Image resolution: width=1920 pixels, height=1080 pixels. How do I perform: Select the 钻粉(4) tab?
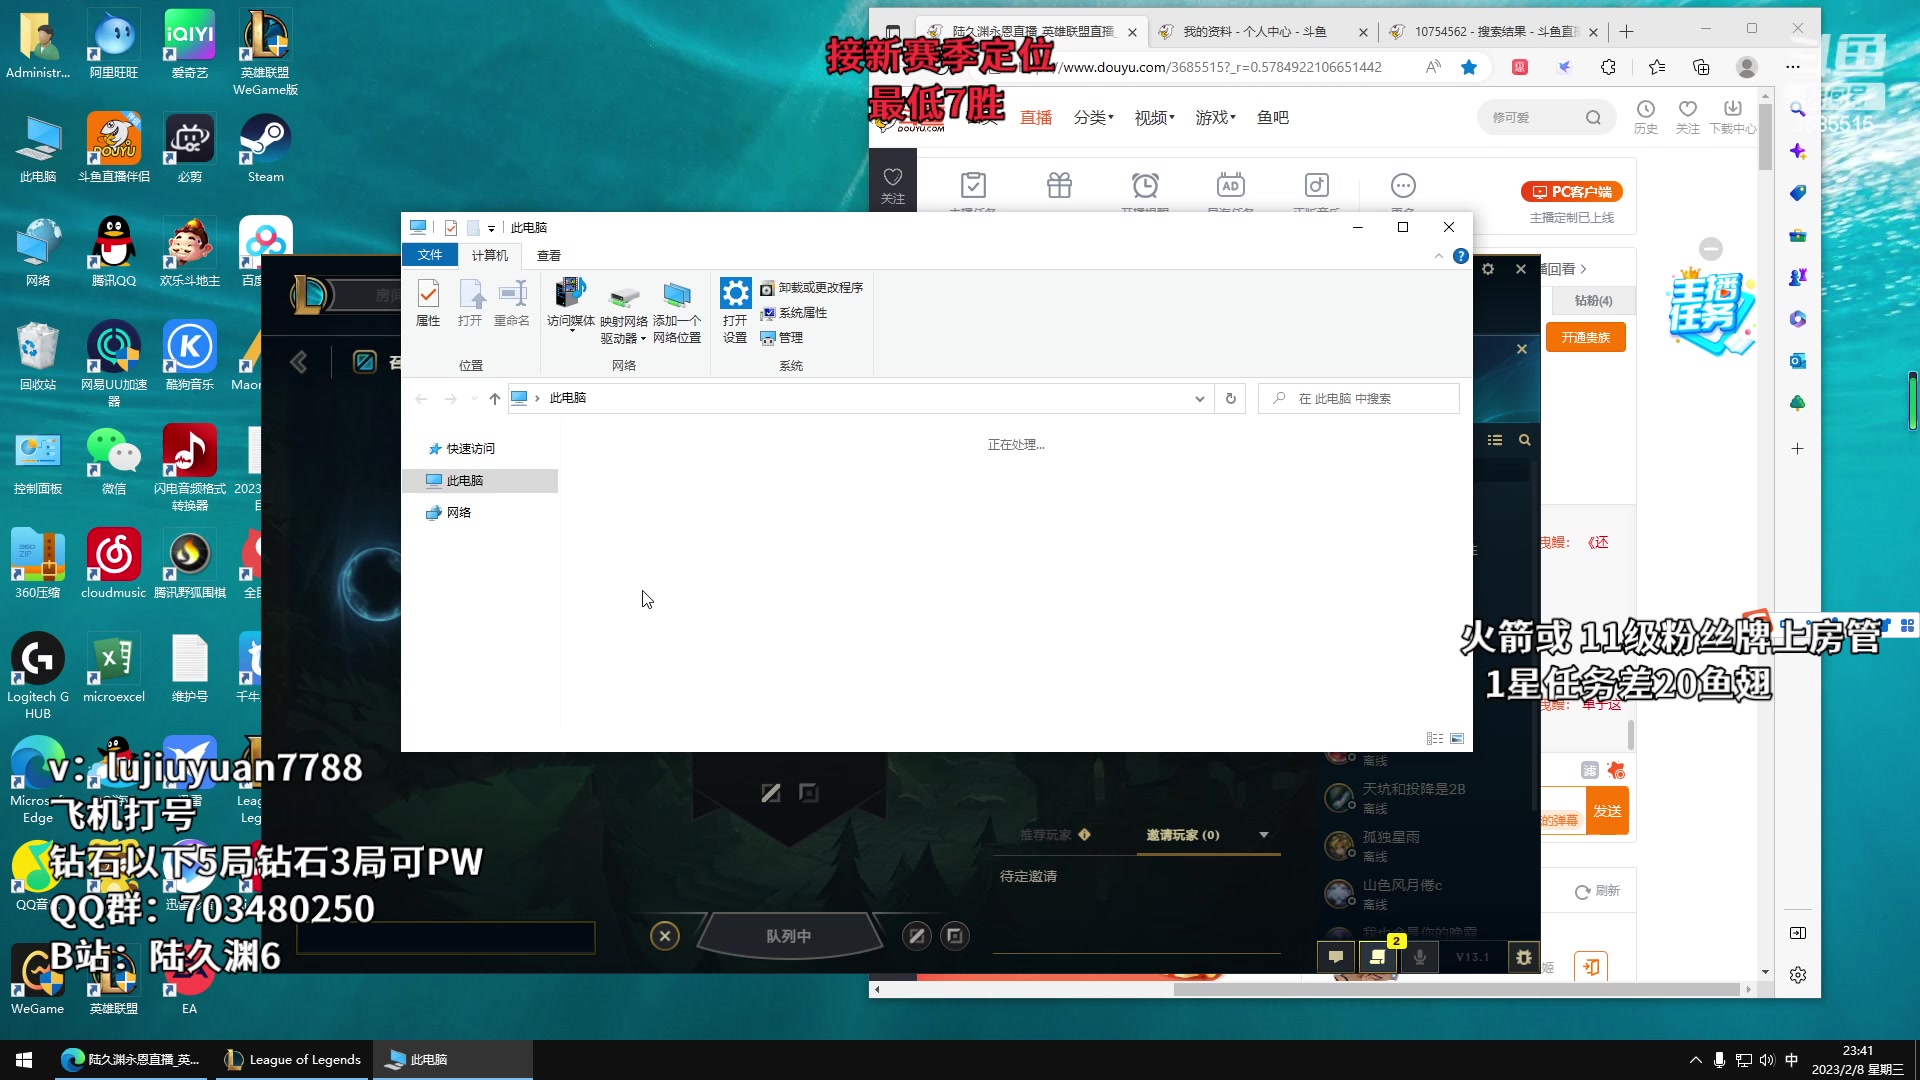click(x=1593, y=301)
